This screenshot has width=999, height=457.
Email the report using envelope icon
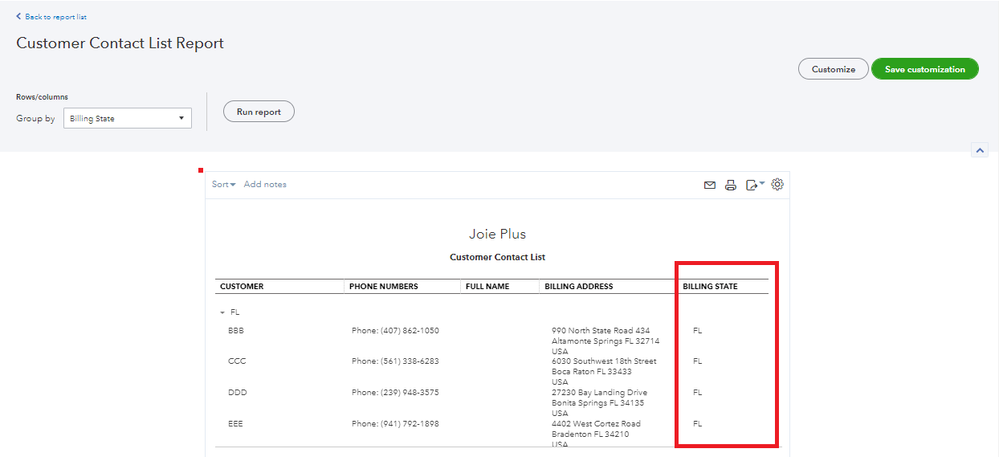coord(709,185)
